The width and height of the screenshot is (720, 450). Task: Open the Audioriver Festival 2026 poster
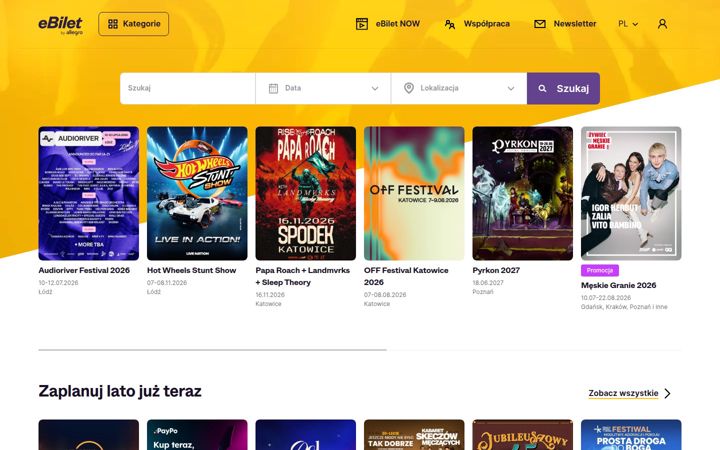click(x=89, y=193)
